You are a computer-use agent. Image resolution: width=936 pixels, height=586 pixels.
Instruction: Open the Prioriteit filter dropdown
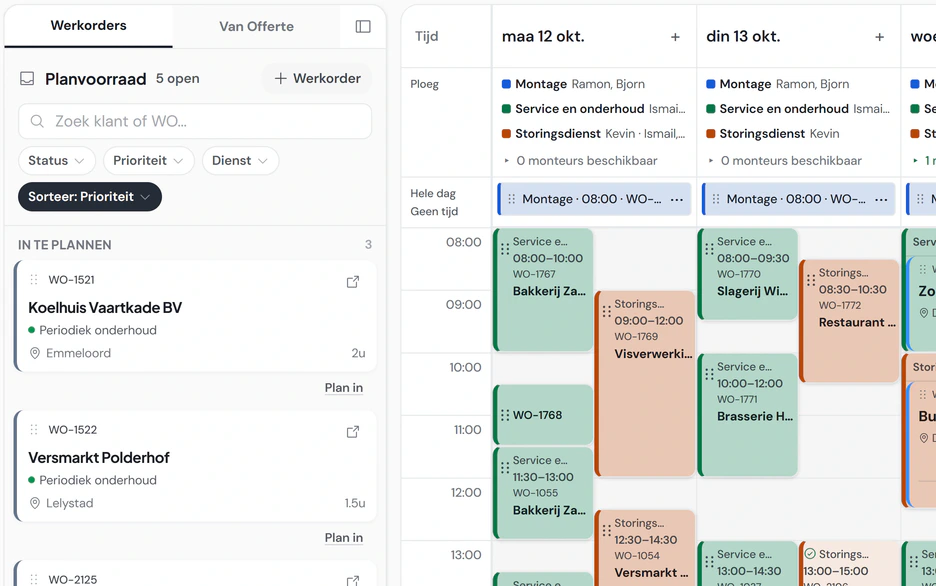pos(148,161)
